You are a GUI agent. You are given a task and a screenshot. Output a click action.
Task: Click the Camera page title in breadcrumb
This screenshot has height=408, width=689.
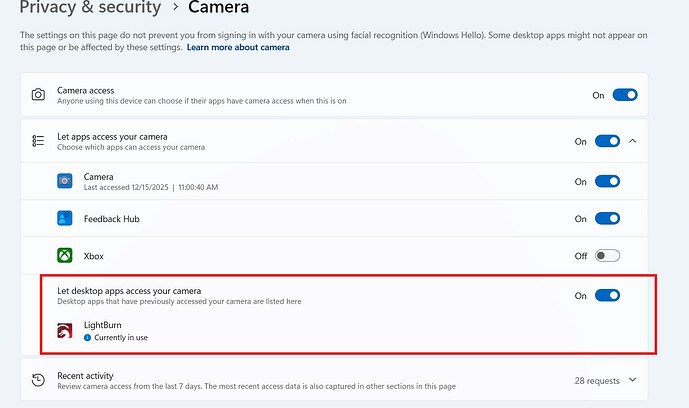(218, 7)
